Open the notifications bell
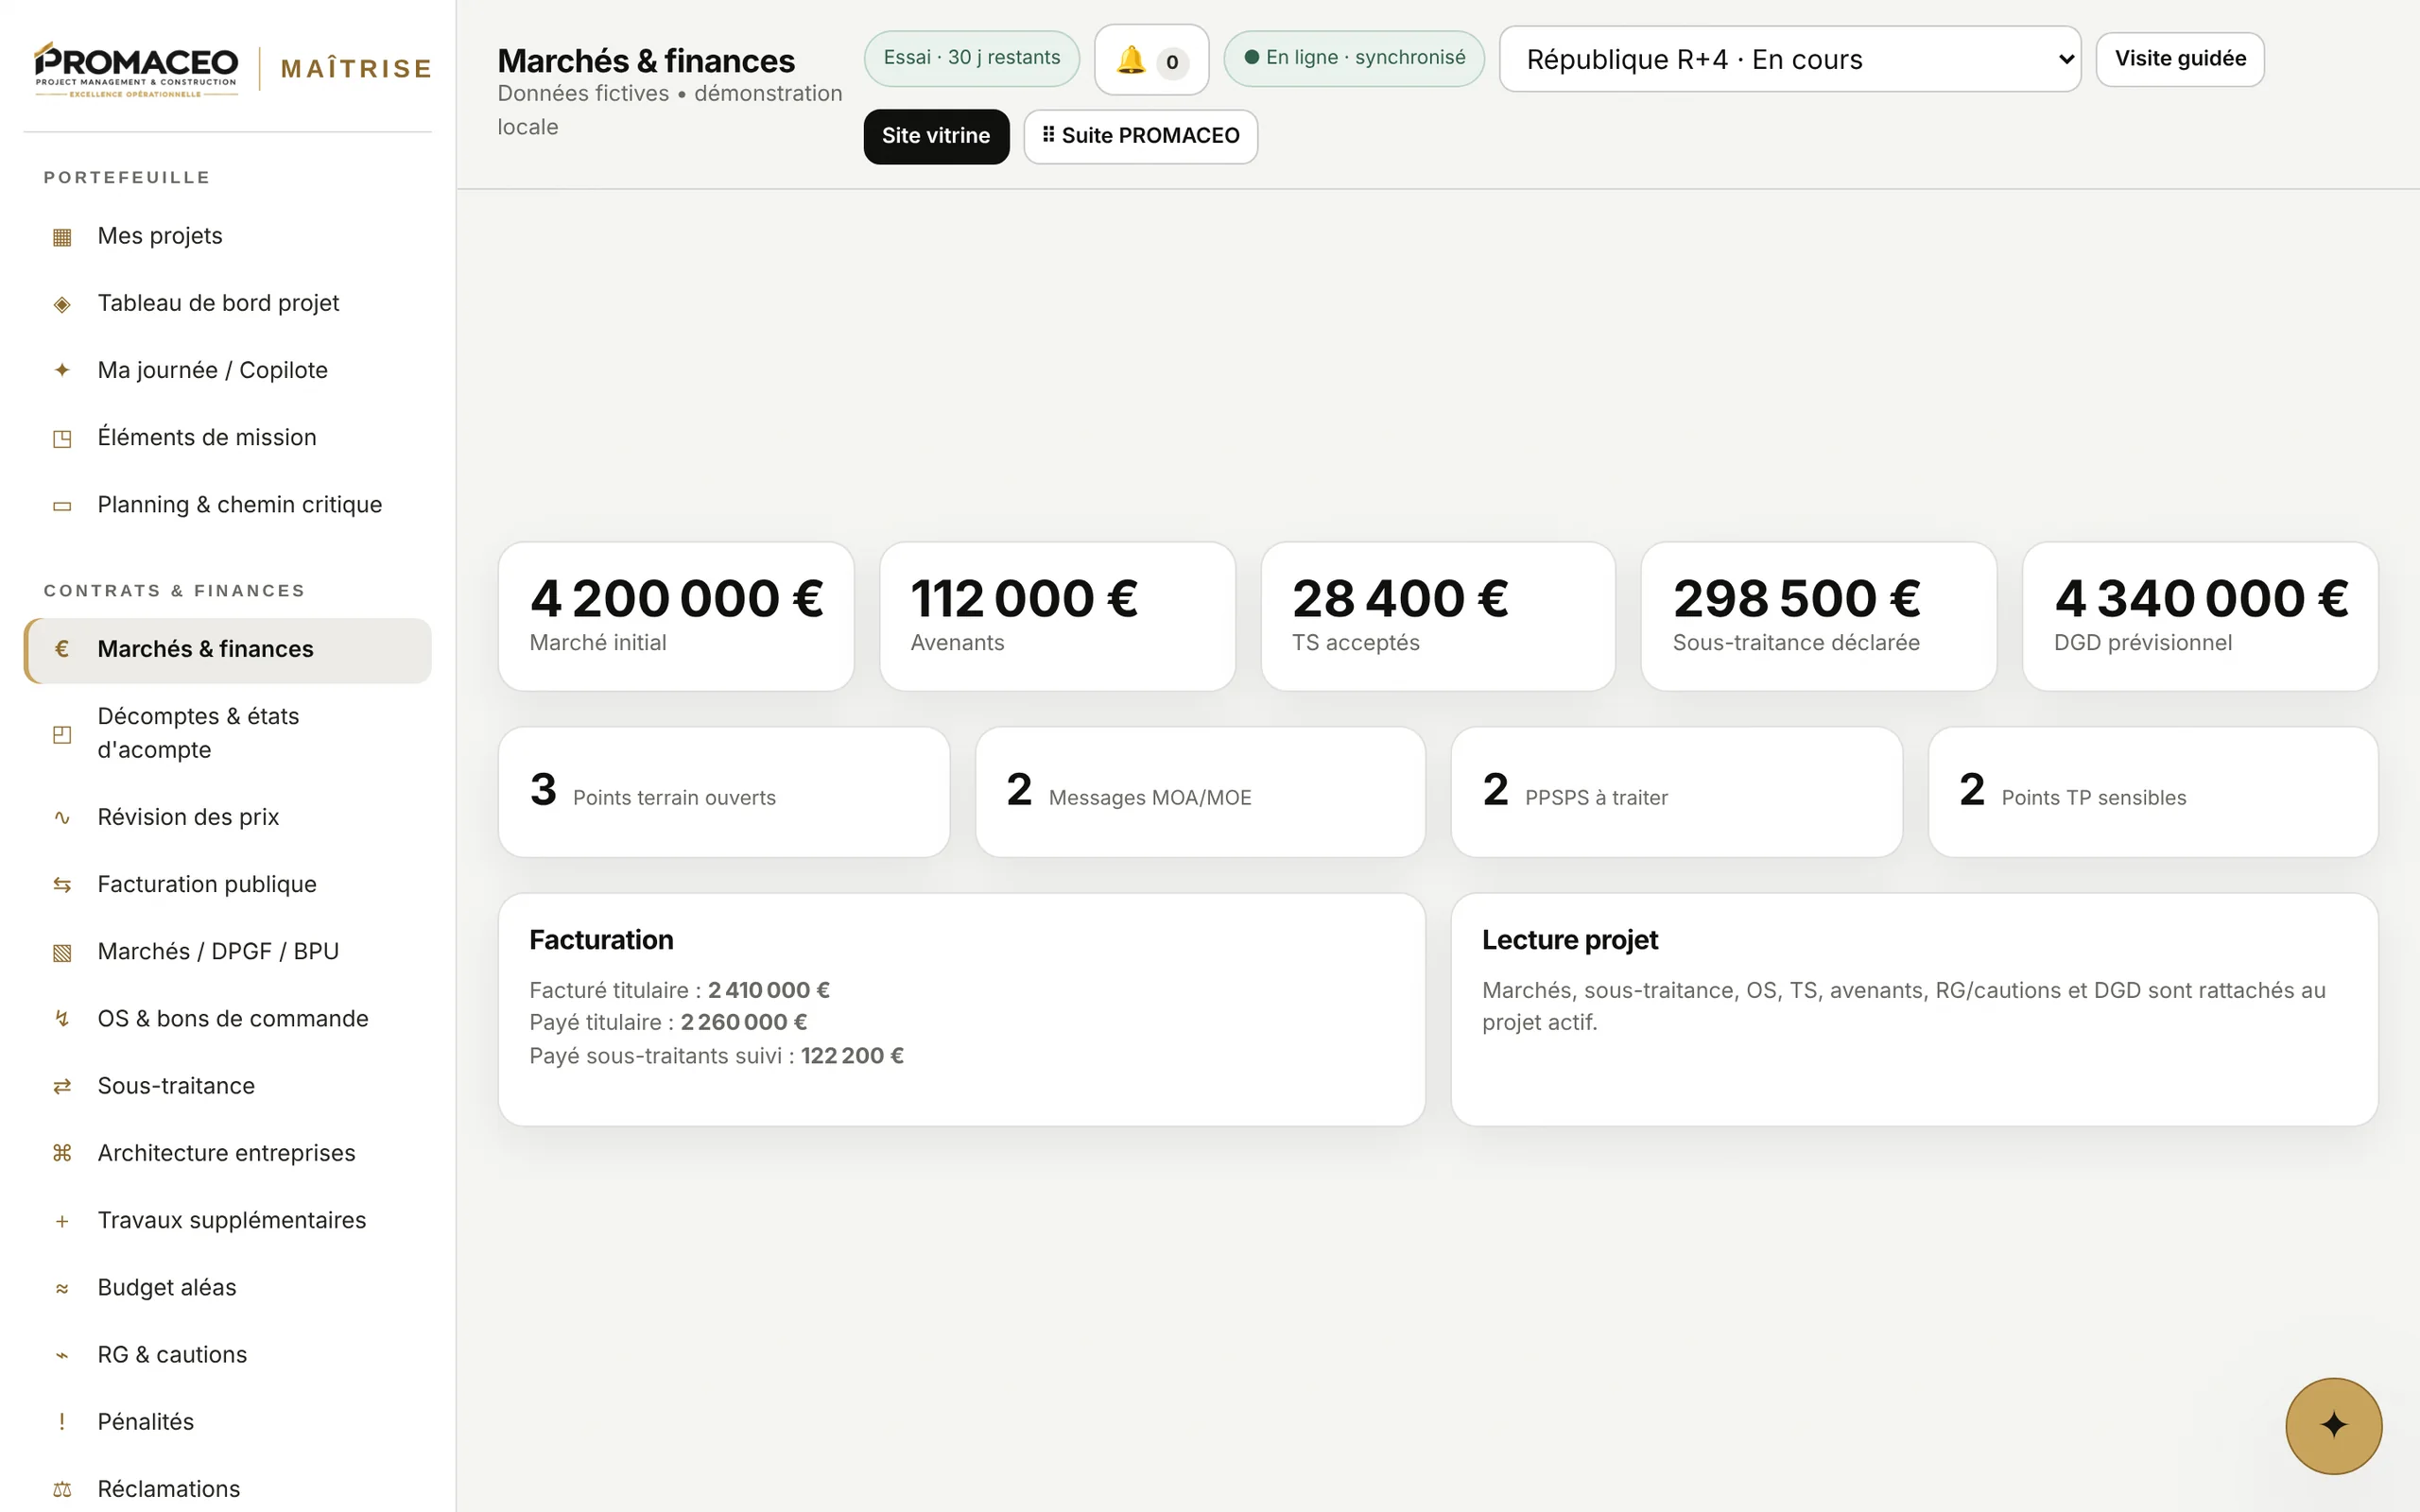 [1151, 60]
